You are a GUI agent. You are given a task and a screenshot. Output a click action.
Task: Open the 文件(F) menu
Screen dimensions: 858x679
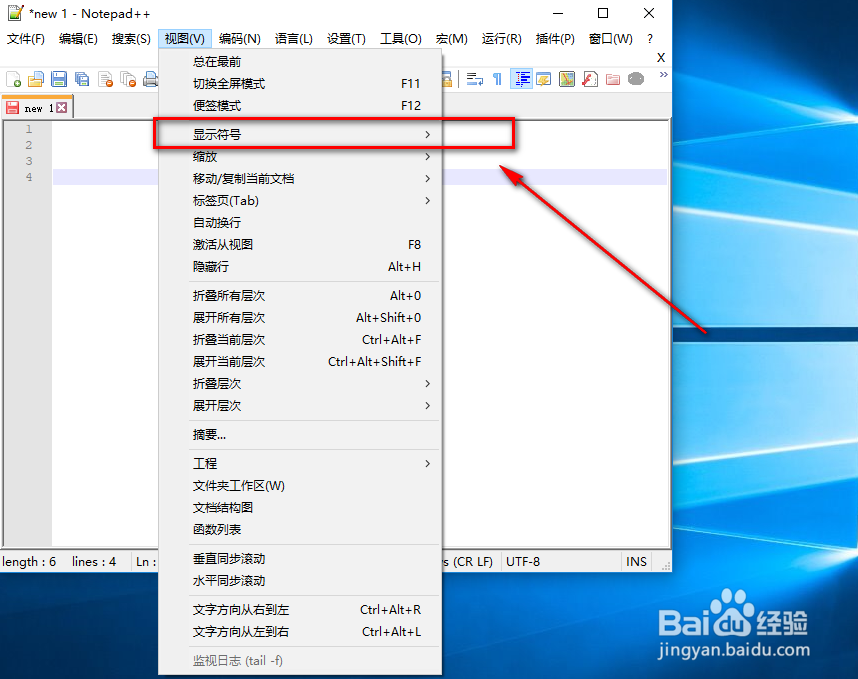(26, 38)
